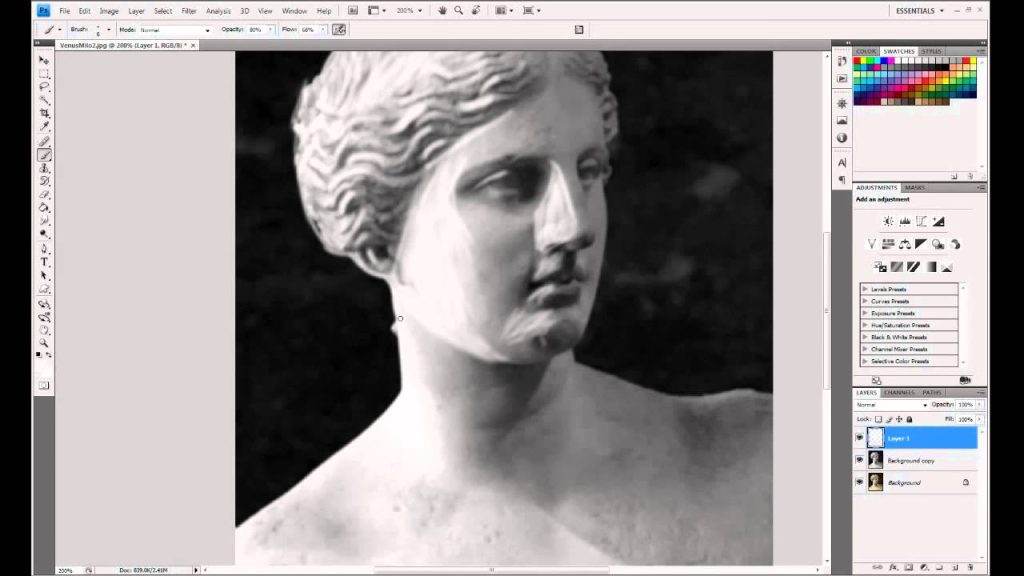Hide the Background layer
1024x576 pixels.
point(859,483)
